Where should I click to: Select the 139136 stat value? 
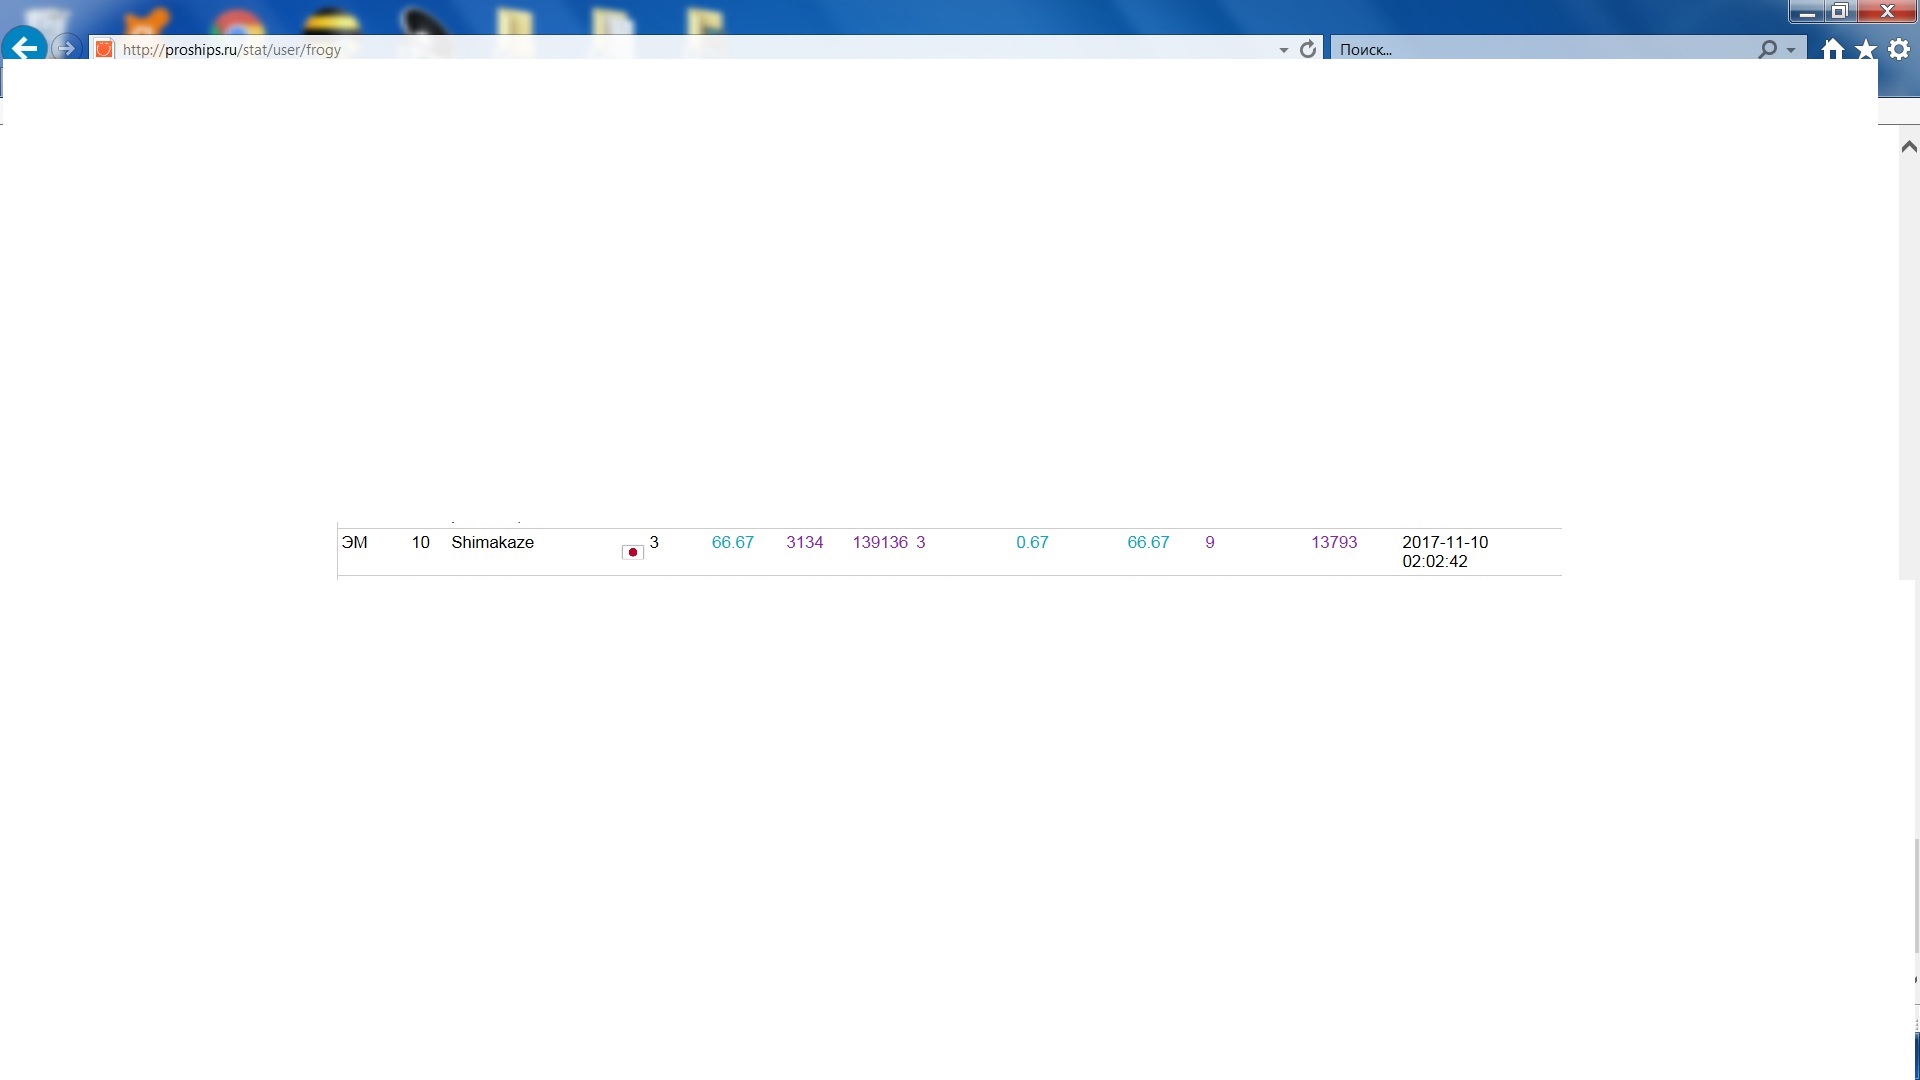880,543
